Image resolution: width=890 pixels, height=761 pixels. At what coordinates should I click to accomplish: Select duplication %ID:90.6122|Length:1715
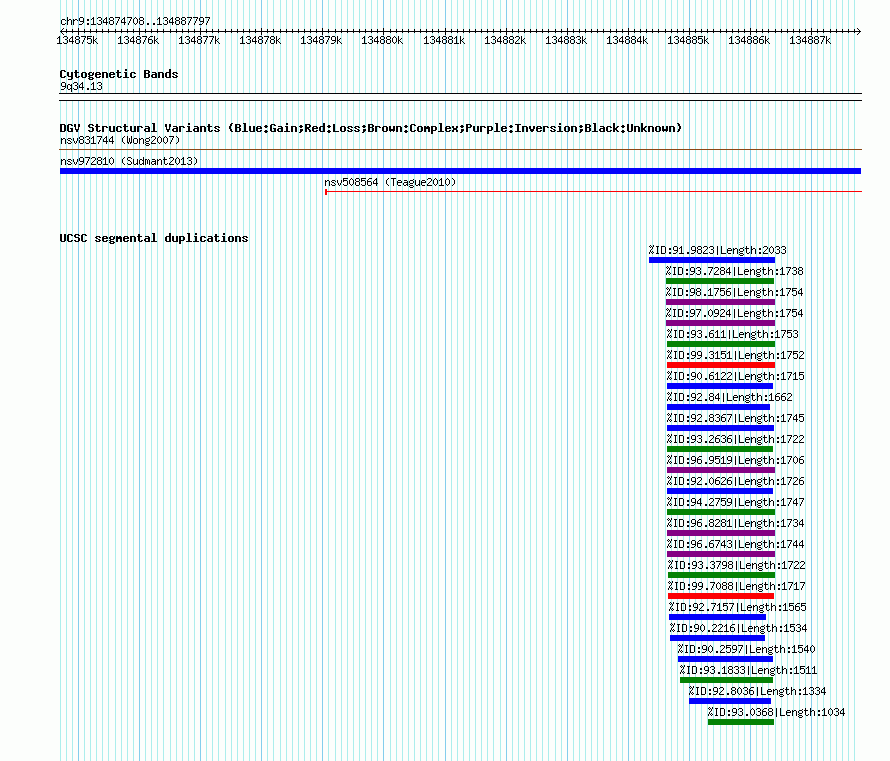coord(736,376)
